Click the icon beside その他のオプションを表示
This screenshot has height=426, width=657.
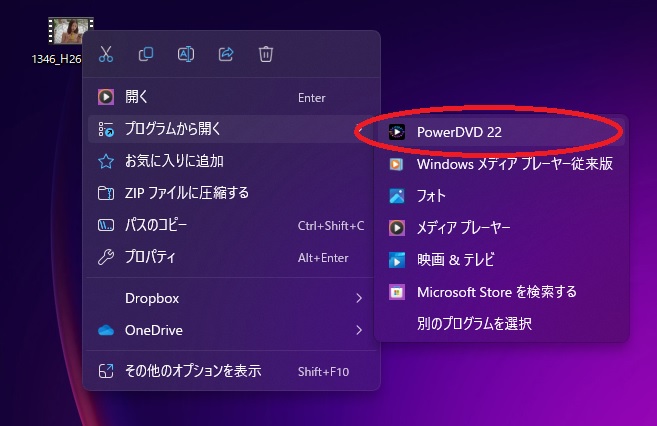pos(106,371)
